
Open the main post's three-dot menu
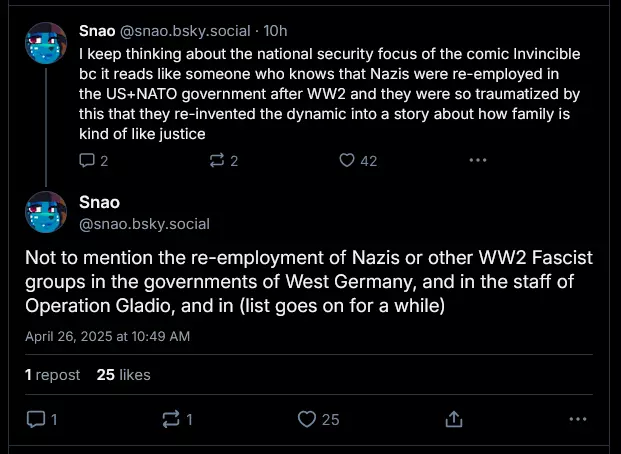[x=577, y=419]
